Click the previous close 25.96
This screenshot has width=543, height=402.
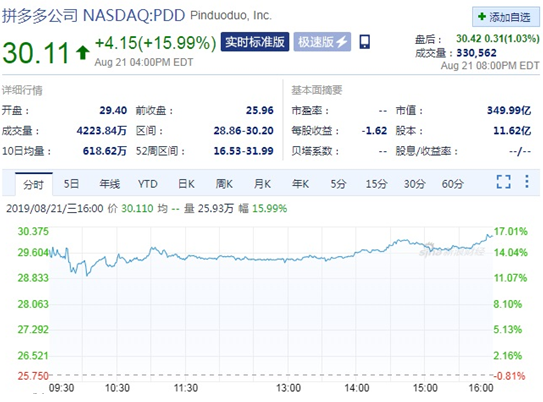(x=260, y=110)
